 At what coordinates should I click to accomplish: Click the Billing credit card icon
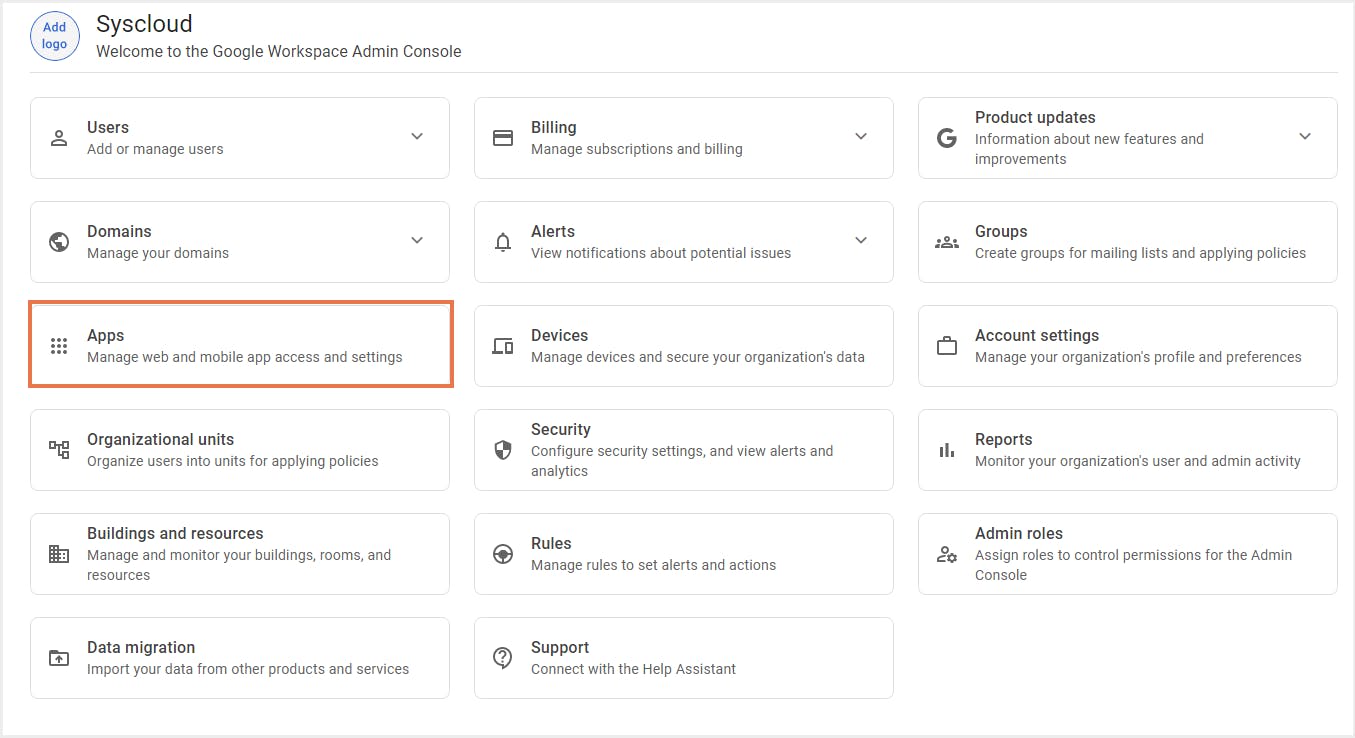click(503, 138)
